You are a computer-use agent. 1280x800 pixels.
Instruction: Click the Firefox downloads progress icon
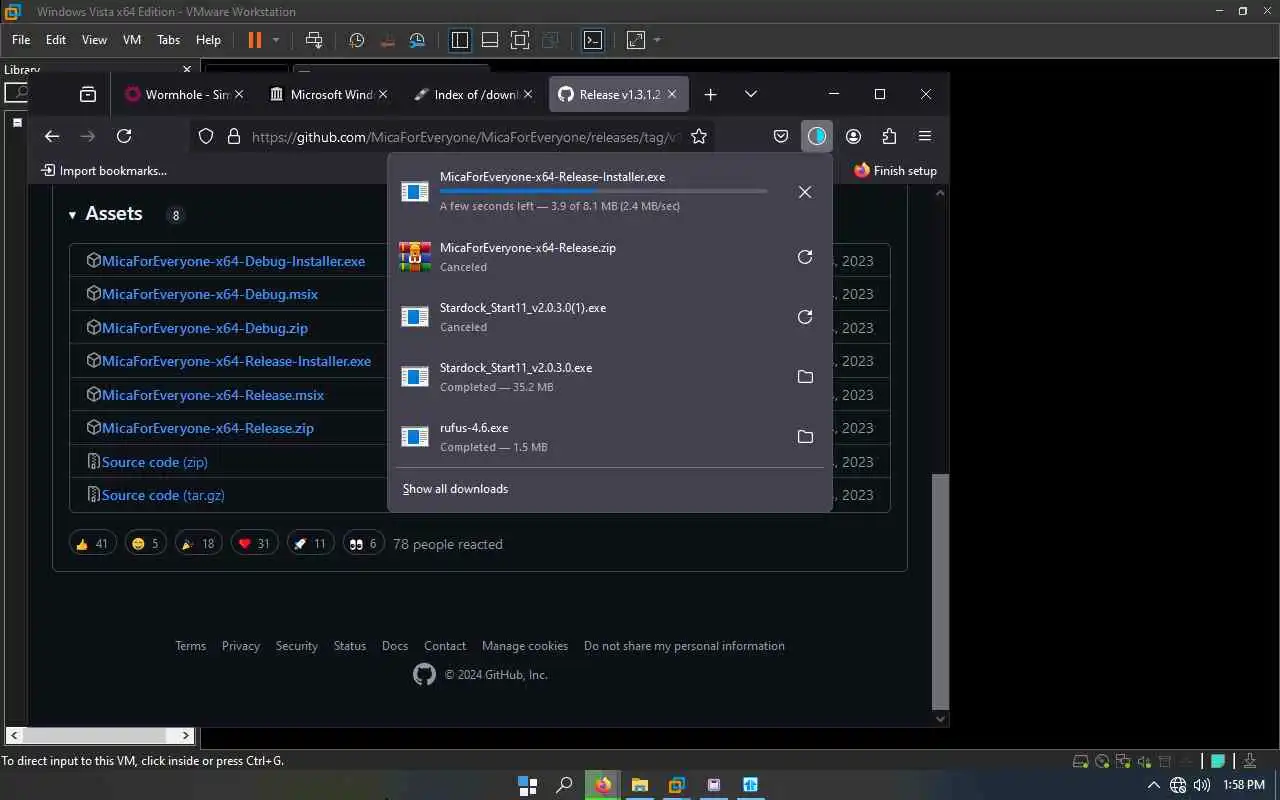[817, 136]
